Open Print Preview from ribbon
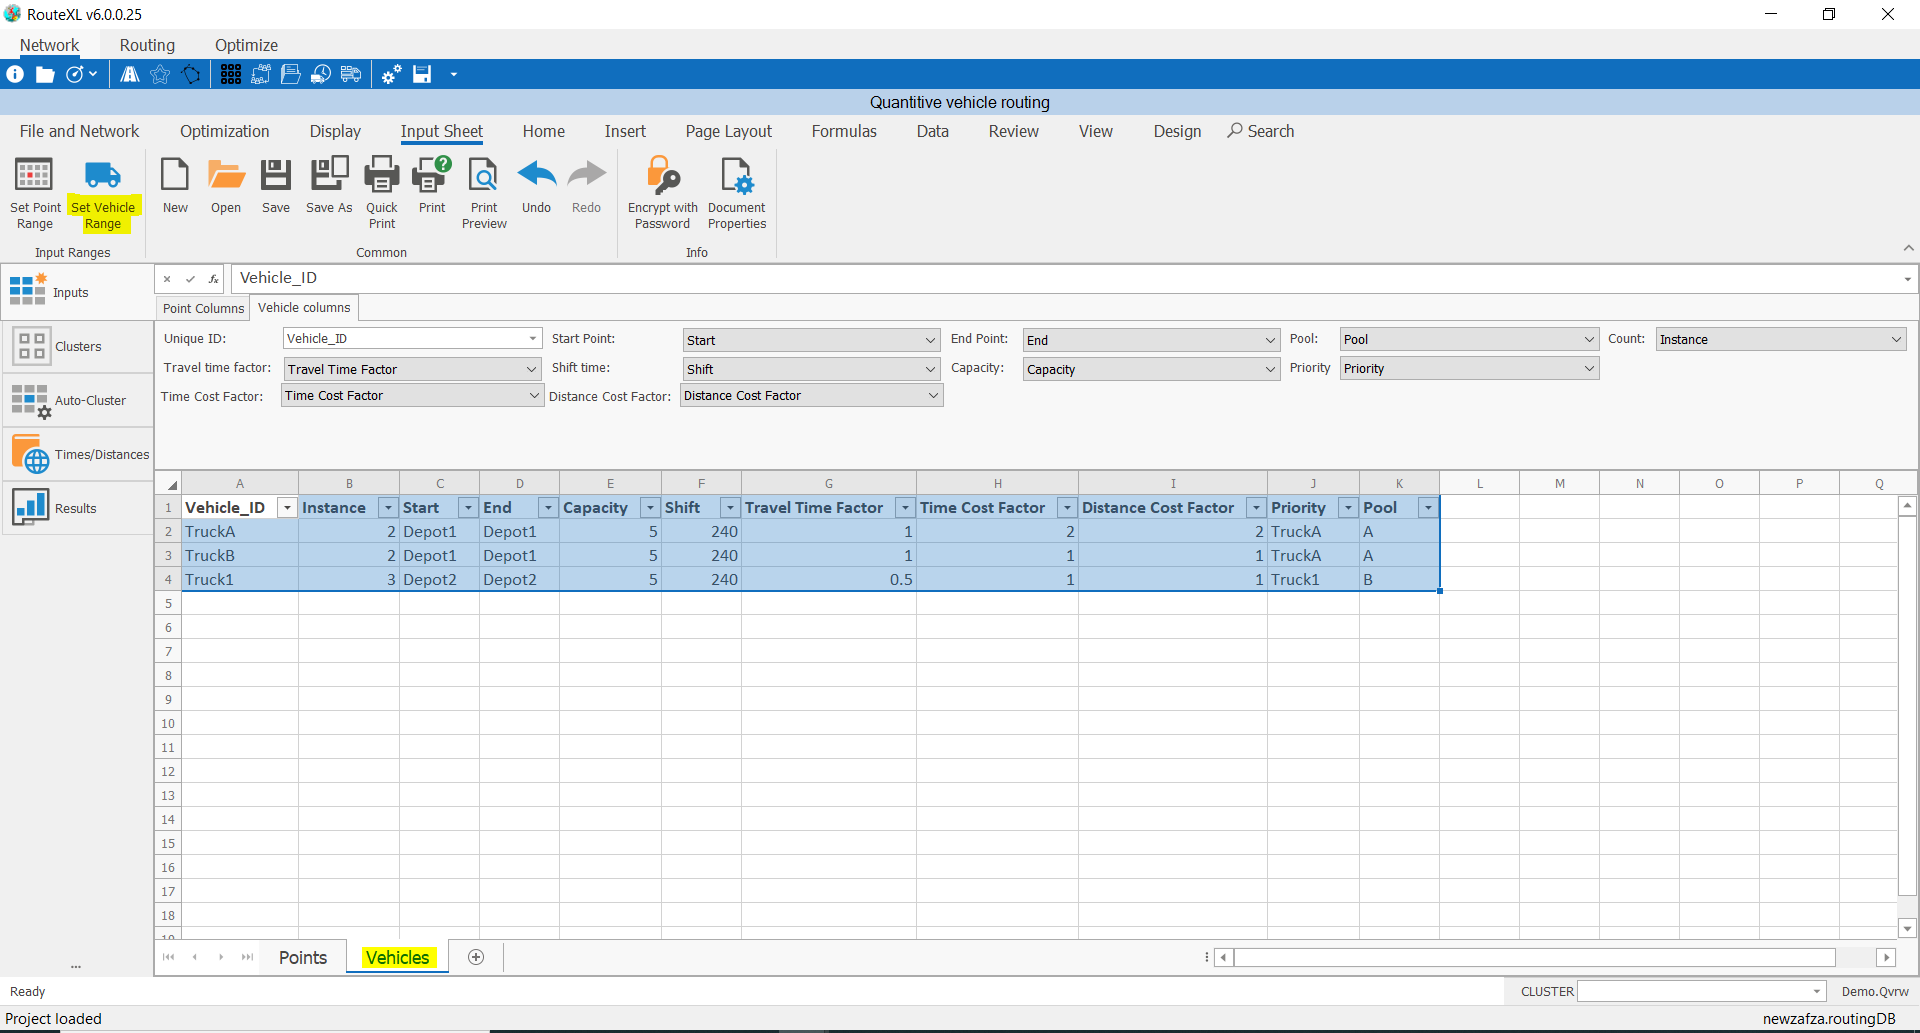This screenshot has height=1033, width=1920. [484, 194]
